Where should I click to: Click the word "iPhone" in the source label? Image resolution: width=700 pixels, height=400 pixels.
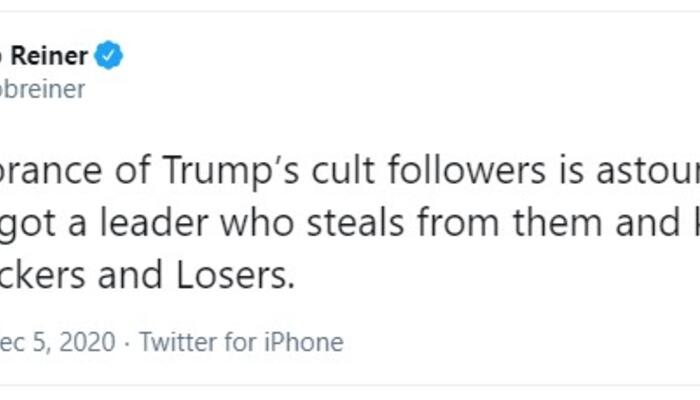coord(301,343)
